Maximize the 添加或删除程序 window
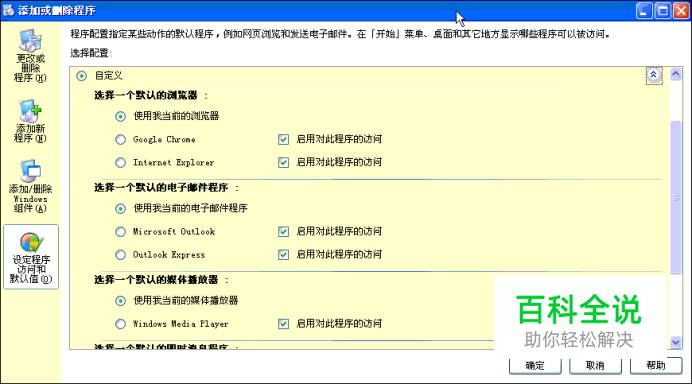The image size is (692, 384). pyautogui.click(x=663, y=11)
